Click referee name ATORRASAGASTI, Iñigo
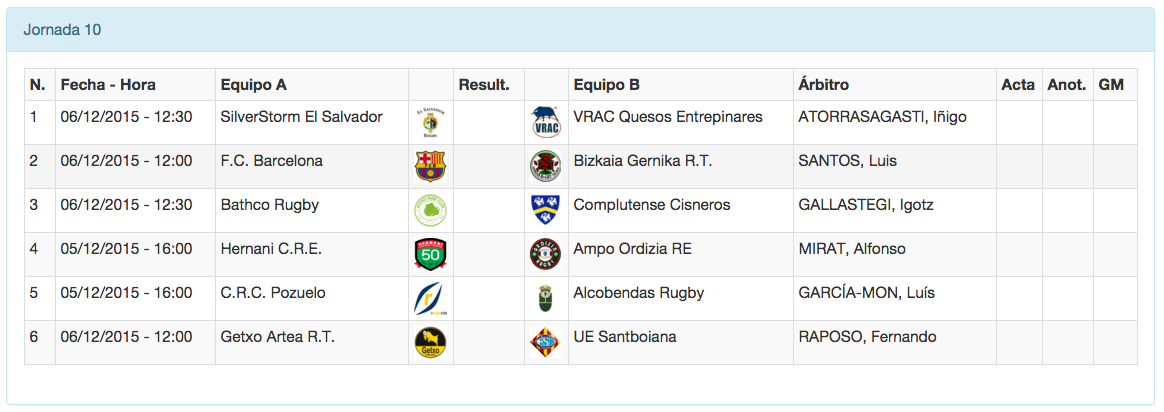 (882, 117)
